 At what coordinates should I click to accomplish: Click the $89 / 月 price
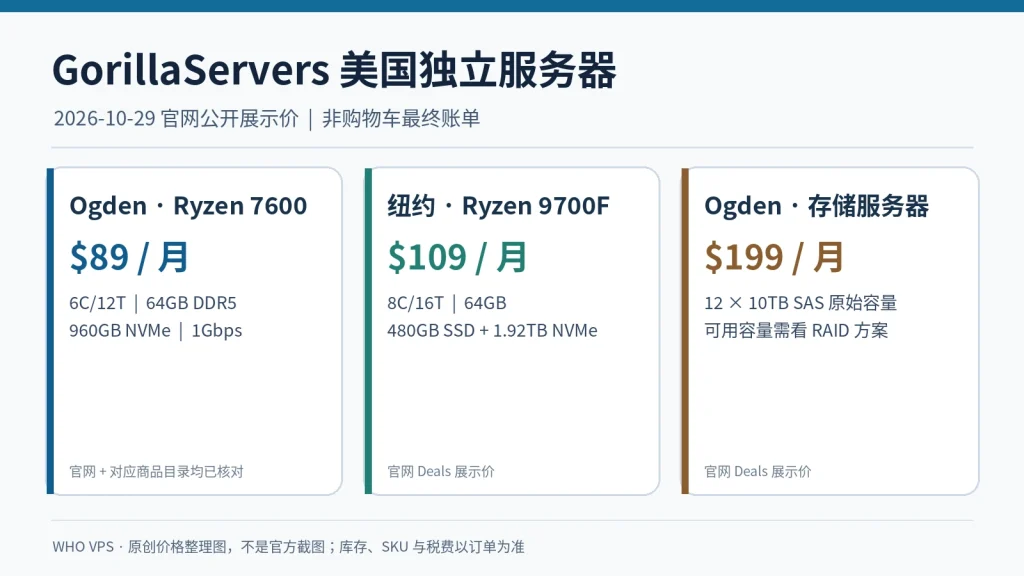(129, 257)
